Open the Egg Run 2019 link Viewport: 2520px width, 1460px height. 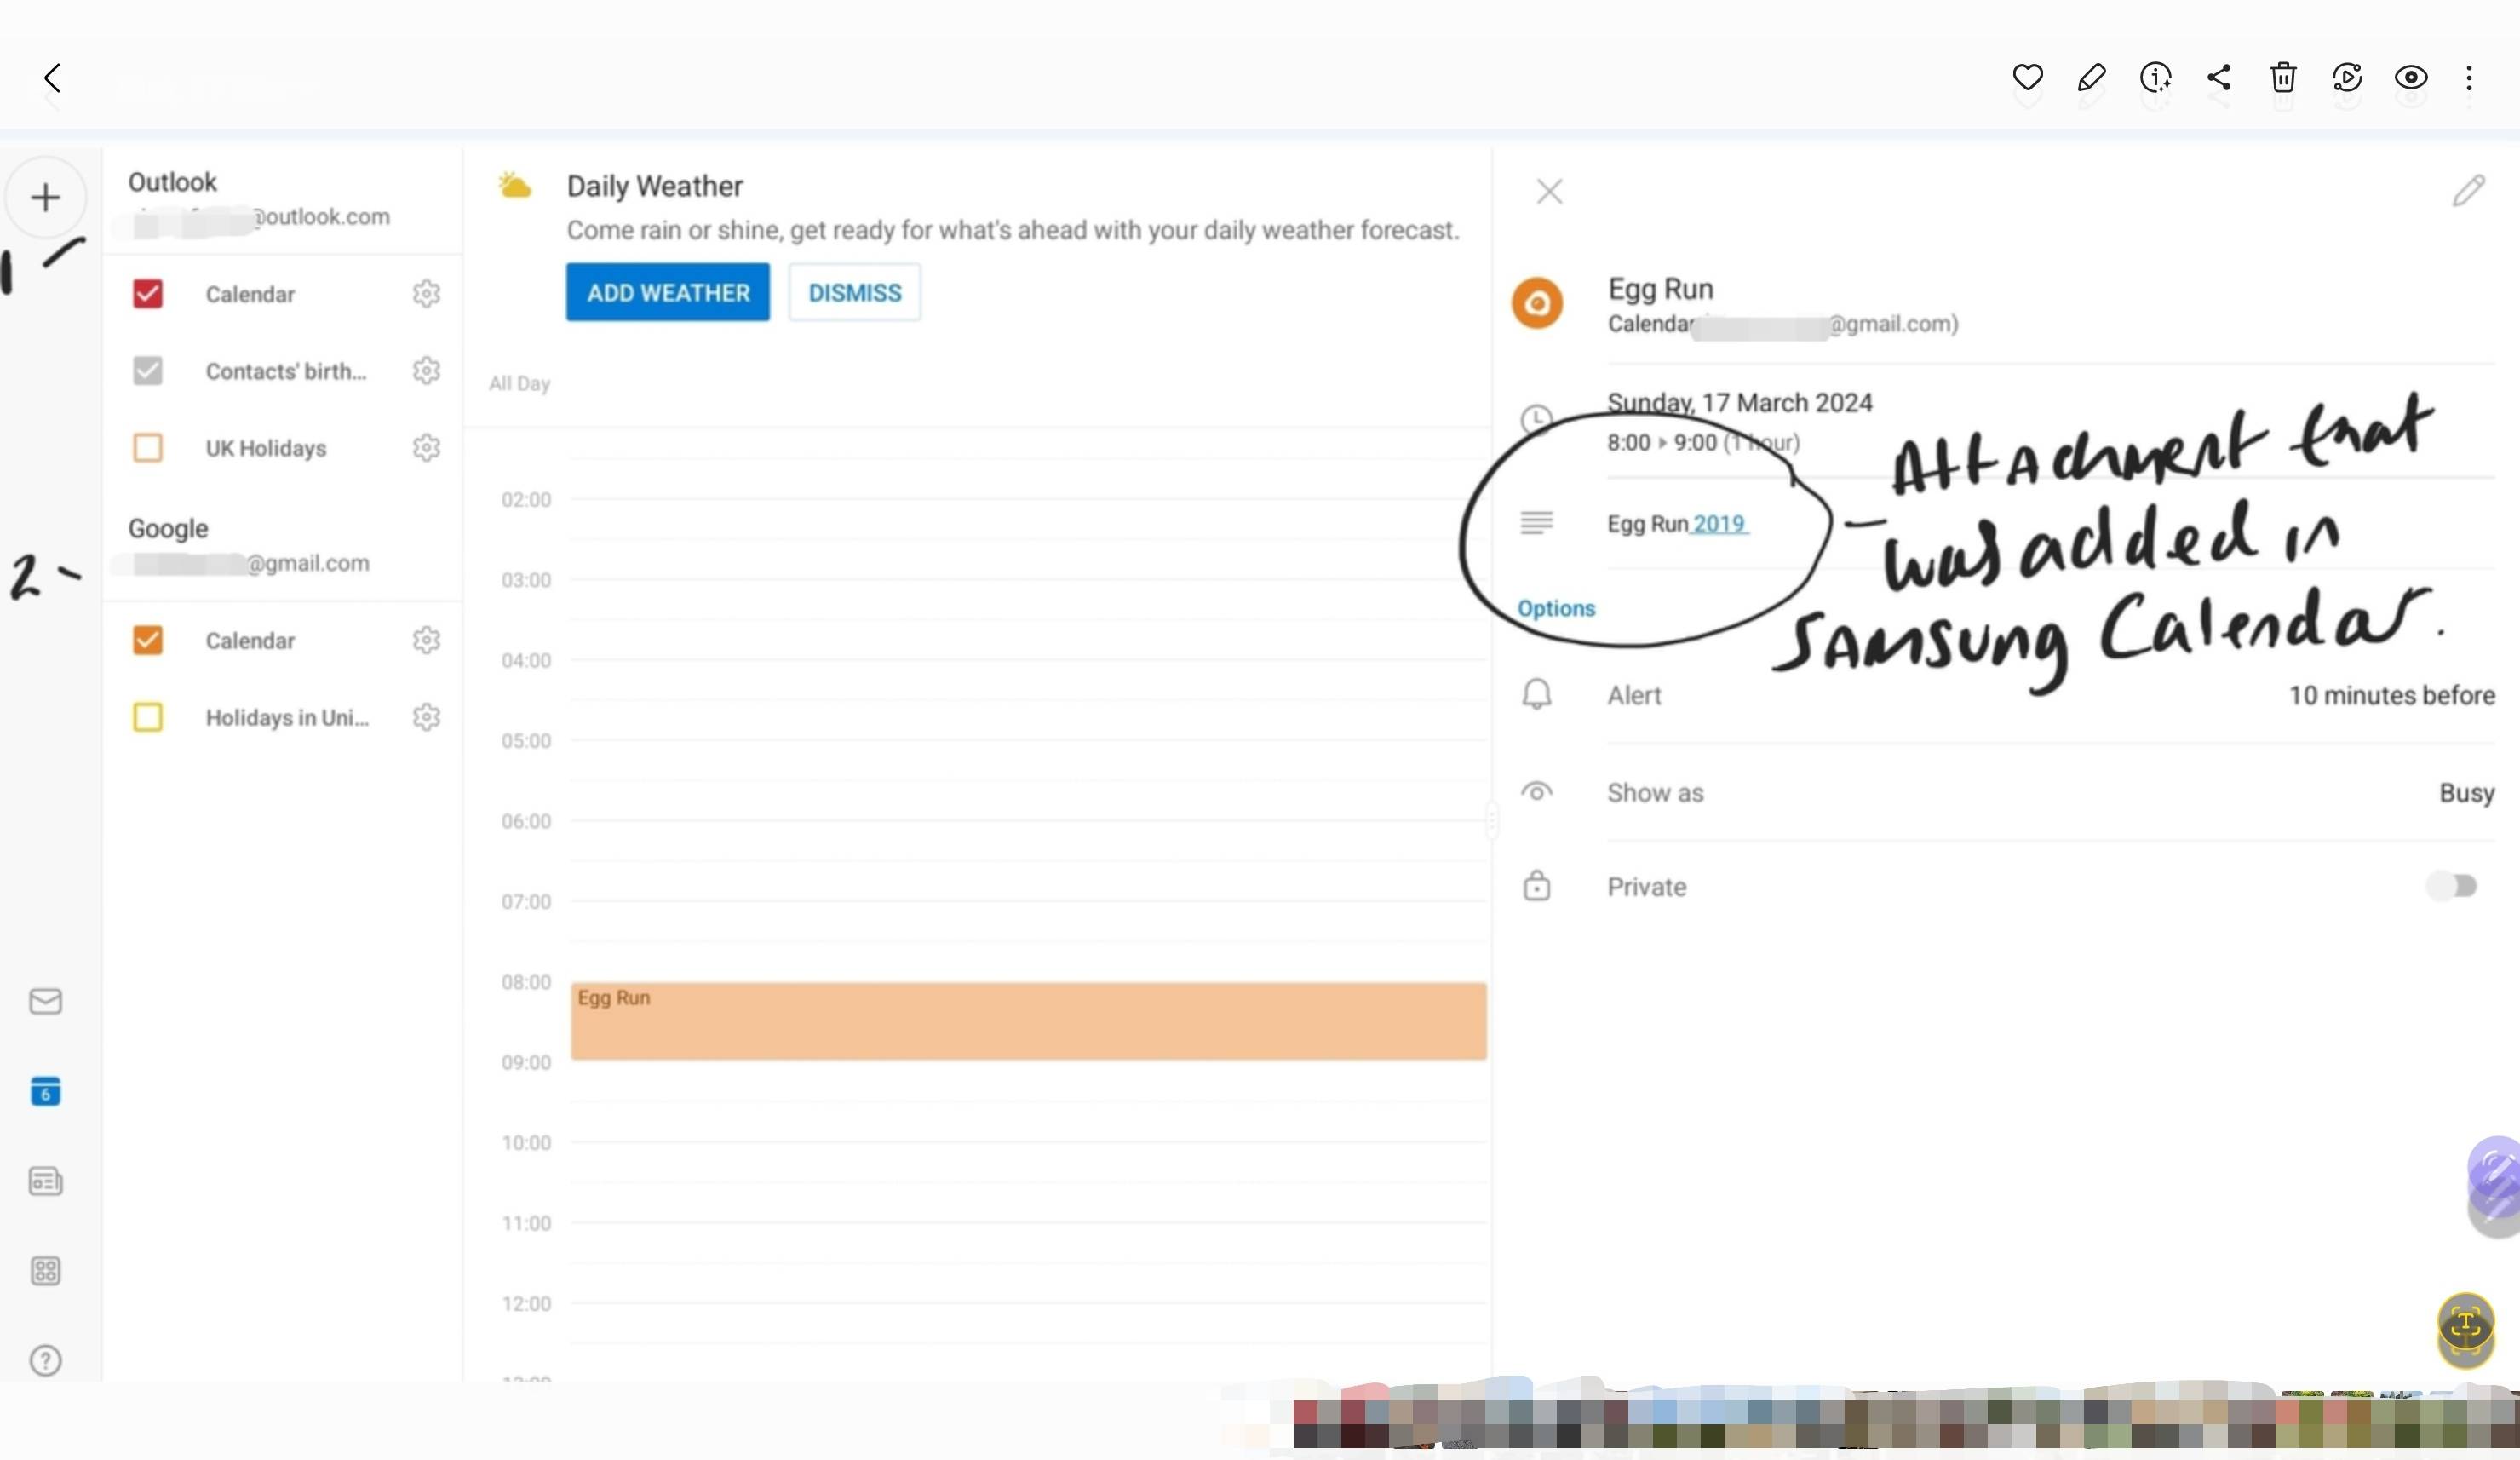(x=1718, y=524)
